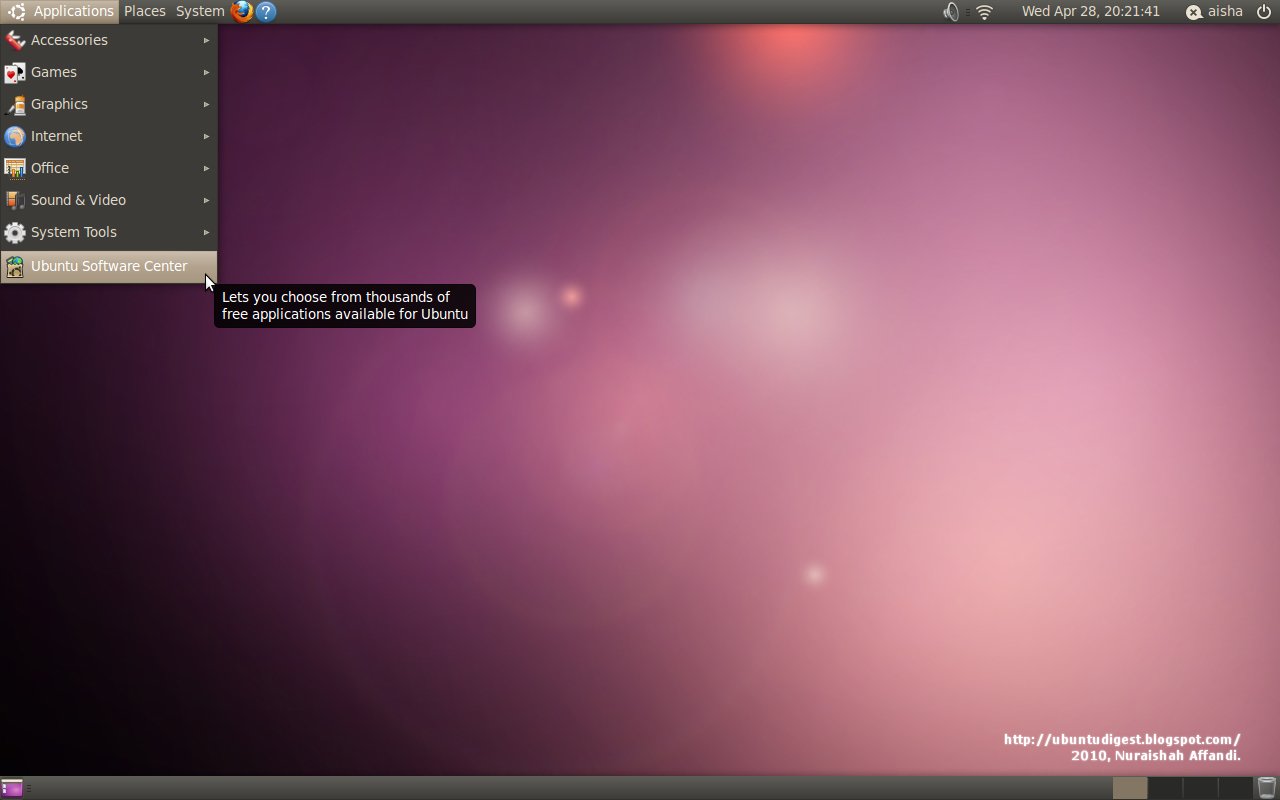Open the Help icon on the top panel
This screenshot has width=1280, height=800.
265,11
